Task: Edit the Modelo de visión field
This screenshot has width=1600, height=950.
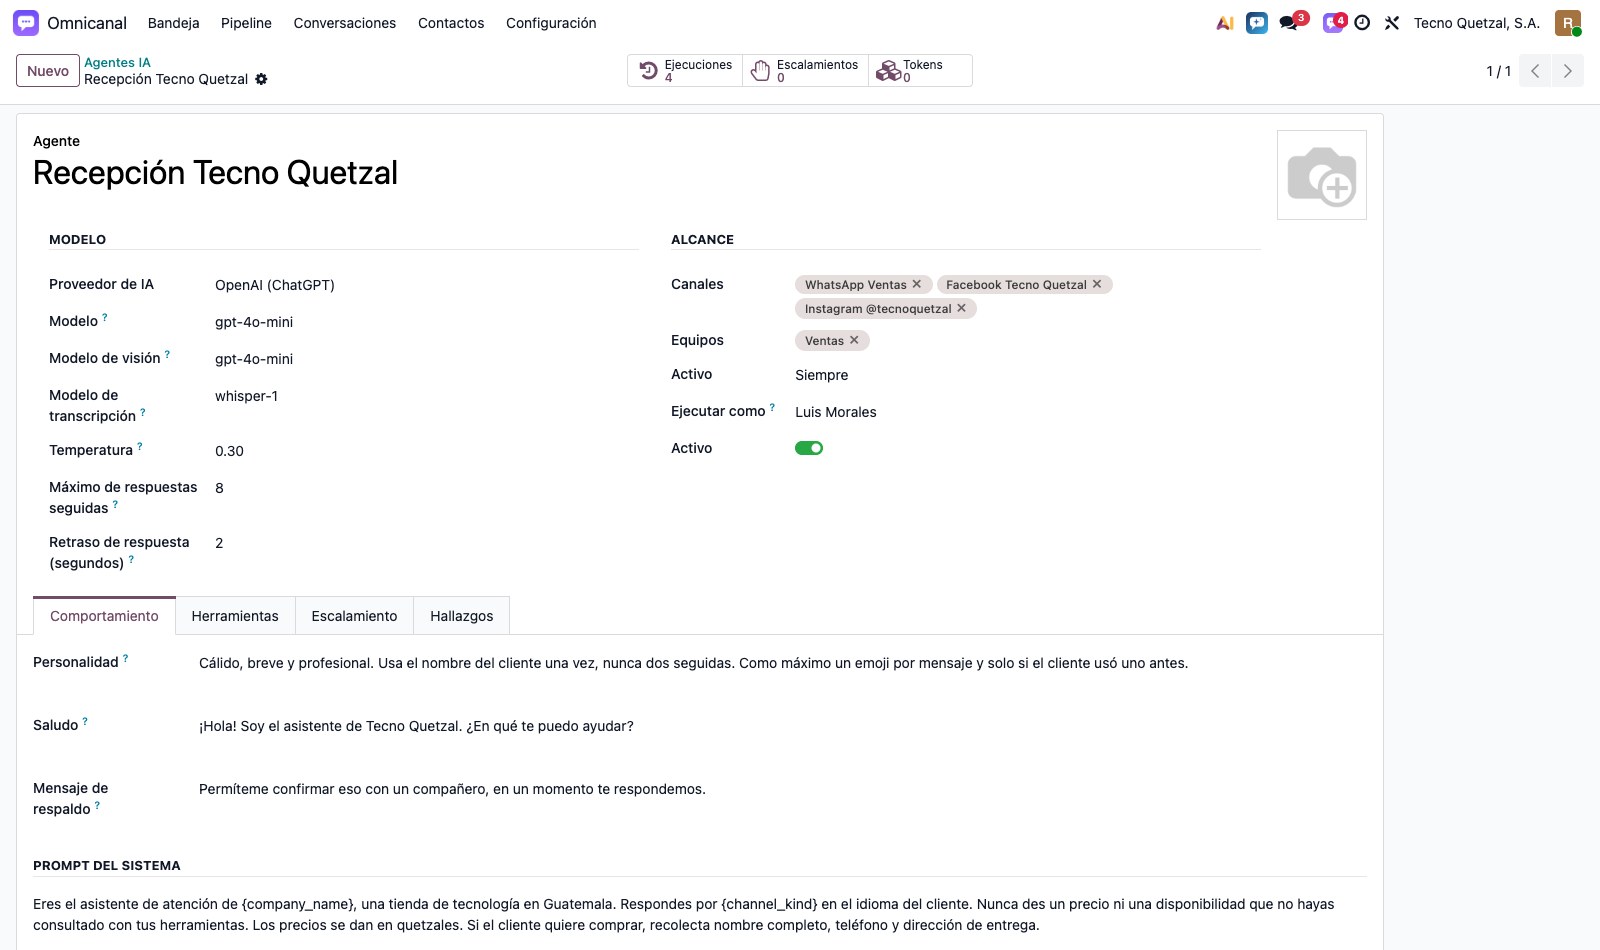Action: coord(425,359)
